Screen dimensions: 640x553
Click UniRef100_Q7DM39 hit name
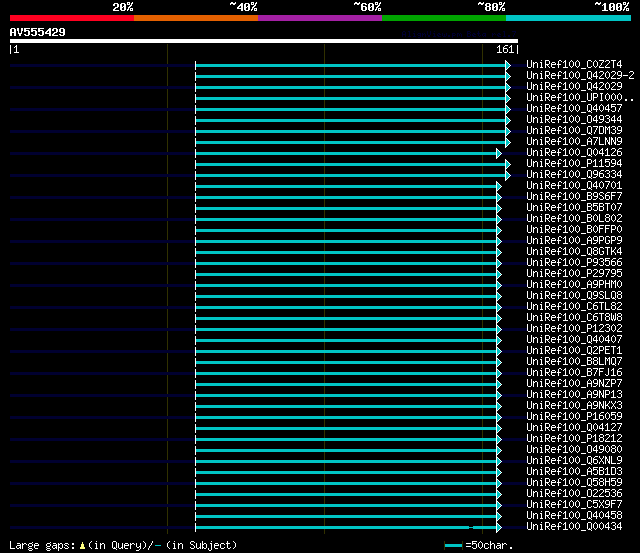coord(574,131)
